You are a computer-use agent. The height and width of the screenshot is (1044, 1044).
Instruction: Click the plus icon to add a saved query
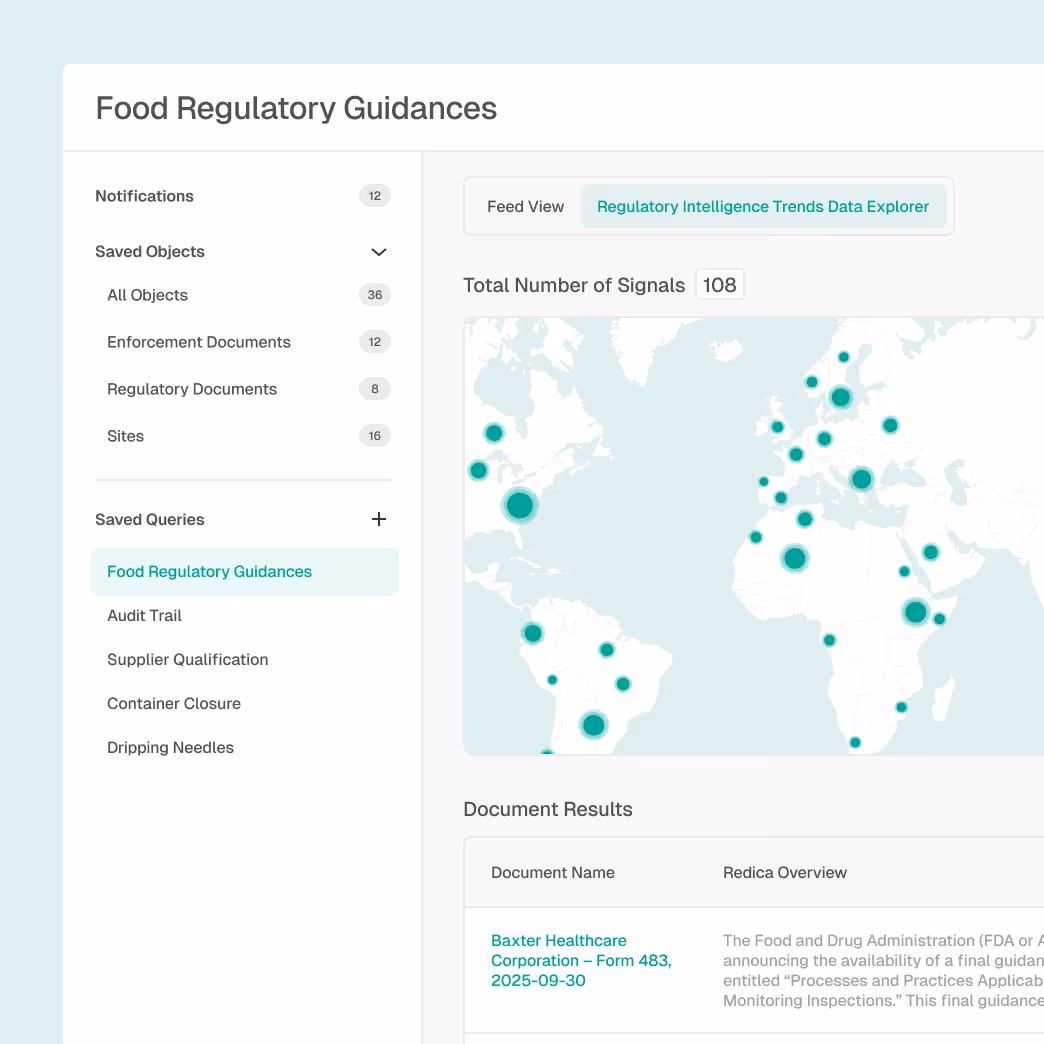(378, 519)
